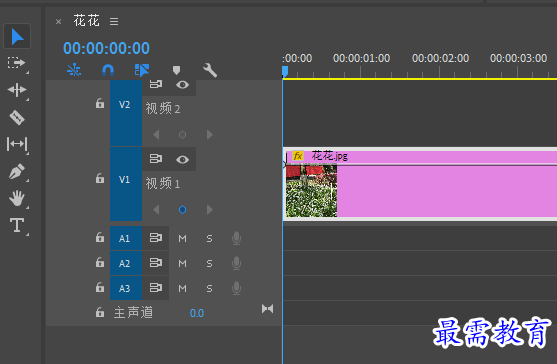This screenshot has height=364, width=557.
Task: Go to previous keyframe on V2
Action: 156,135
